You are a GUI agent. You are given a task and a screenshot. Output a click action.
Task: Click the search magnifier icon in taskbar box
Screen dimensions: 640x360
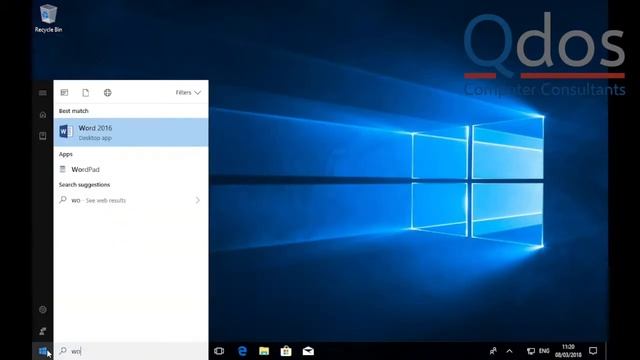[63, 351]
